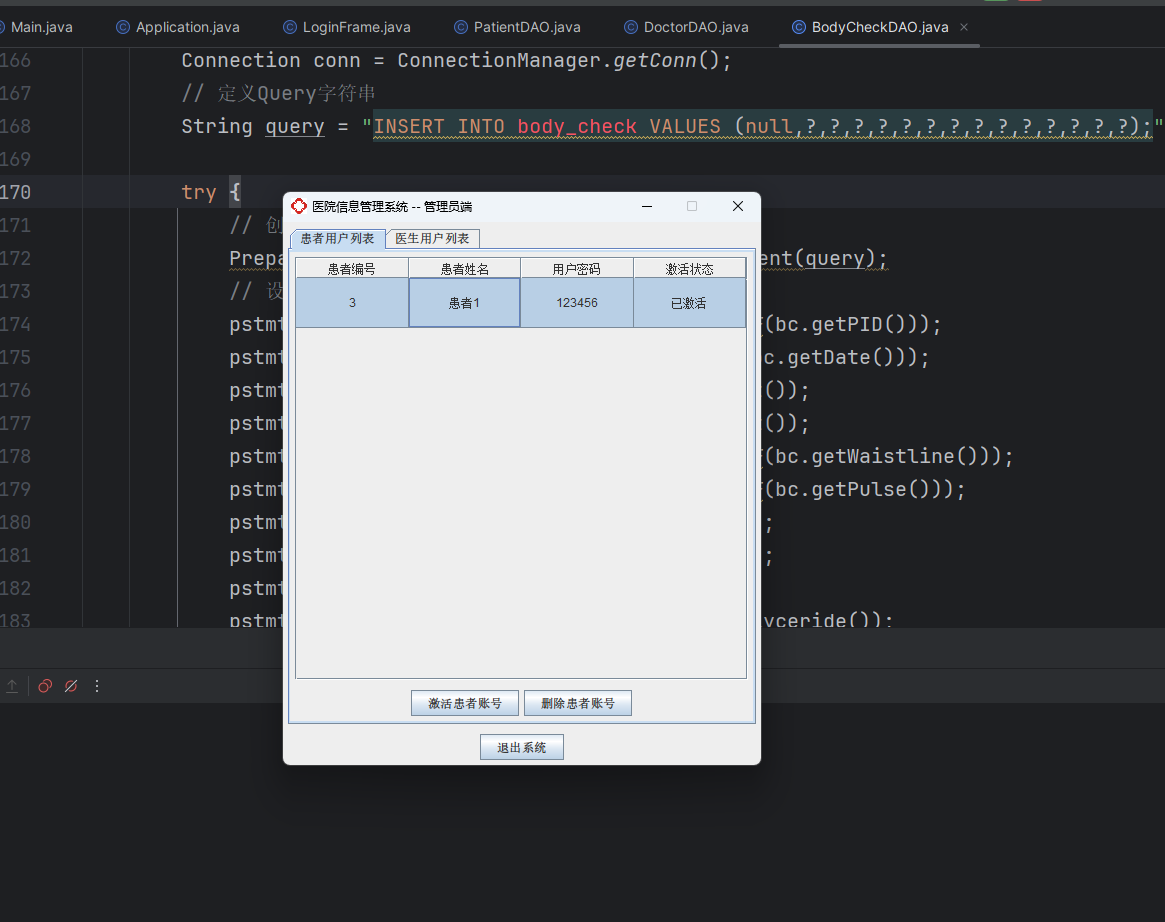Close the 医院信息管理系统 dialog window
The image size is (1165, 922).
click(x=738, y=206)
